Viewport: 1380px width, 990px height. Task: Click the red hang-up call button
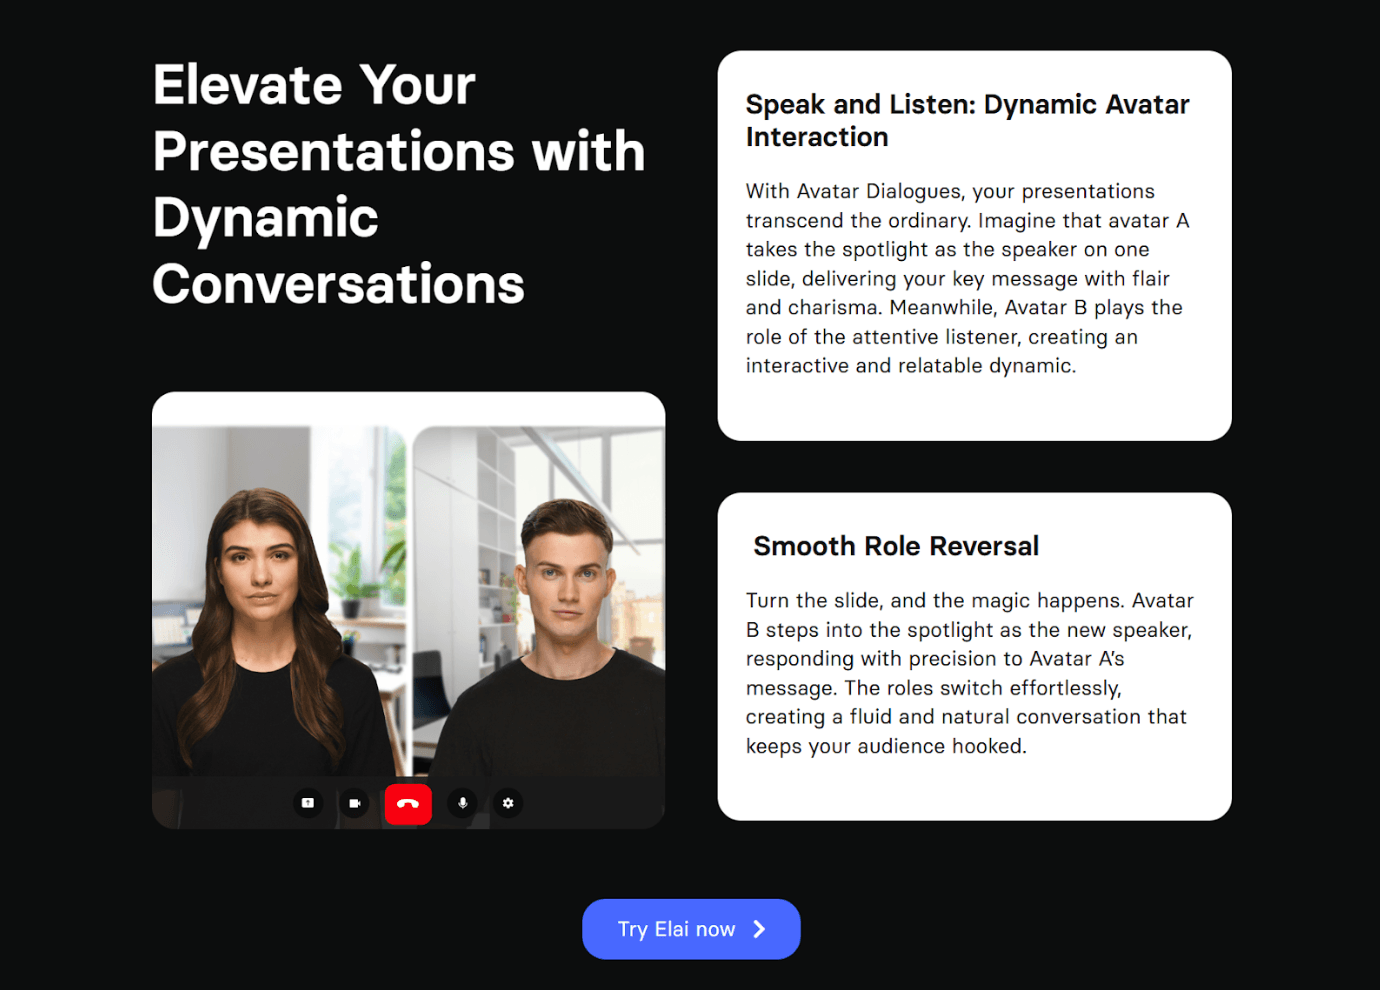click(x=408, y=803)
